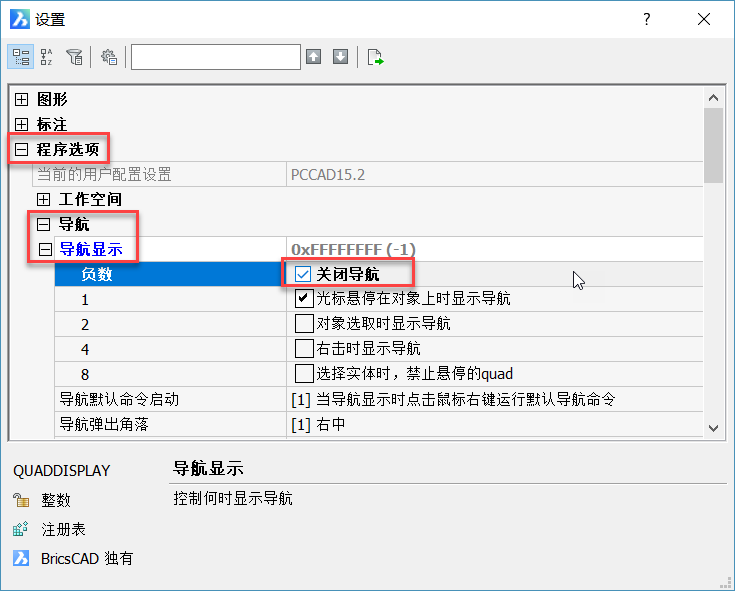
Task: Enable 对象选取时显示导航 checkbox
Action: pyautogui.click(x=305, y=323)
